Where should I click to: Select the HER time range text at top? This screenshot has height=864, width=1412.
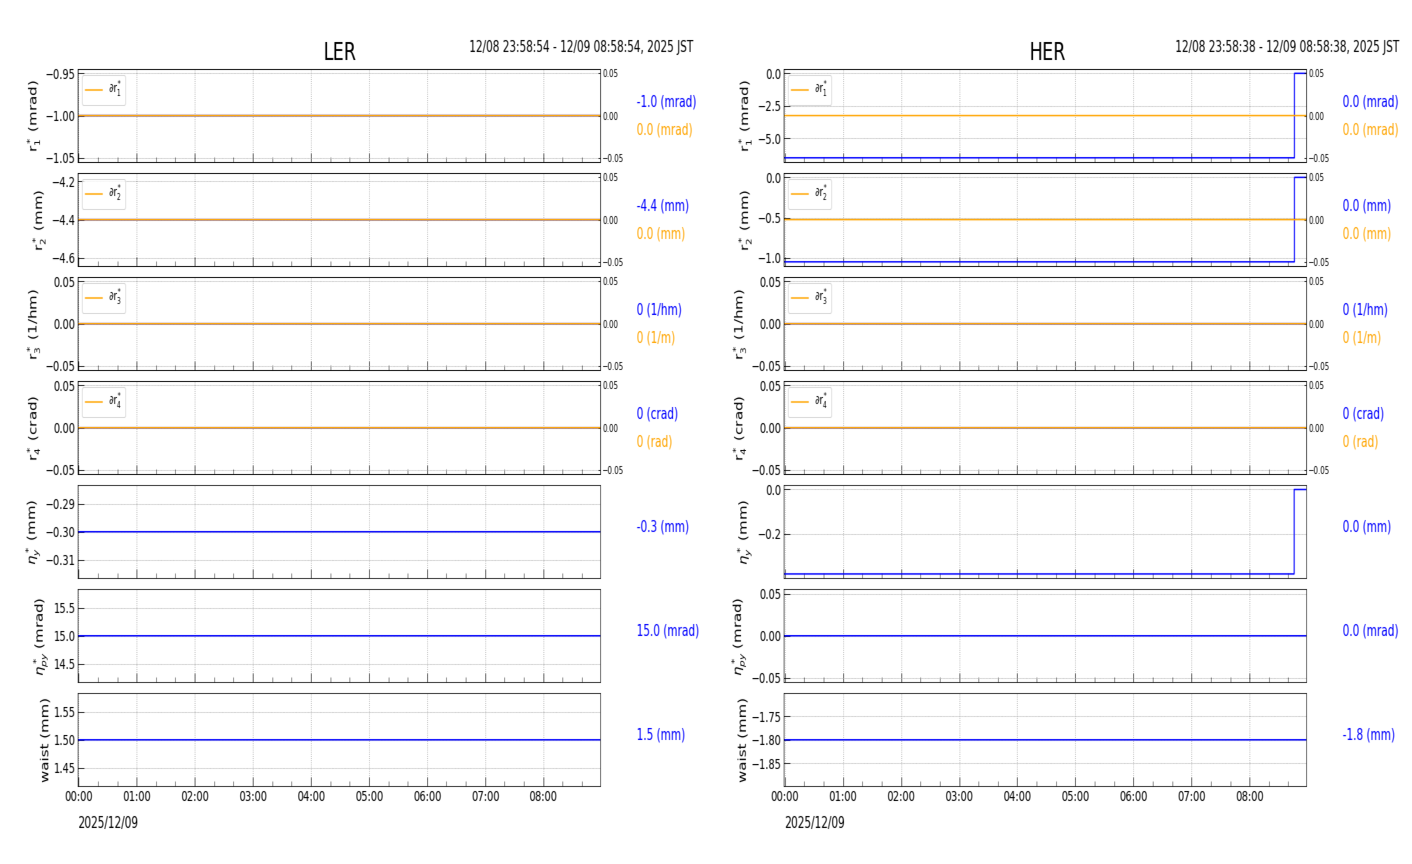tap(1286, 47)
